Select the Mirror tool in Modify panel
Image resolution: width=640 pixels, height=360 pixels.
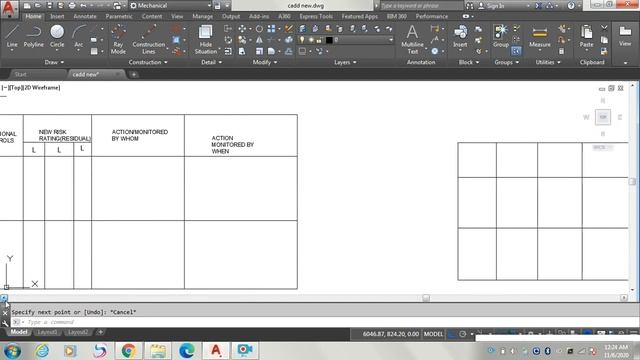(259, 40)
